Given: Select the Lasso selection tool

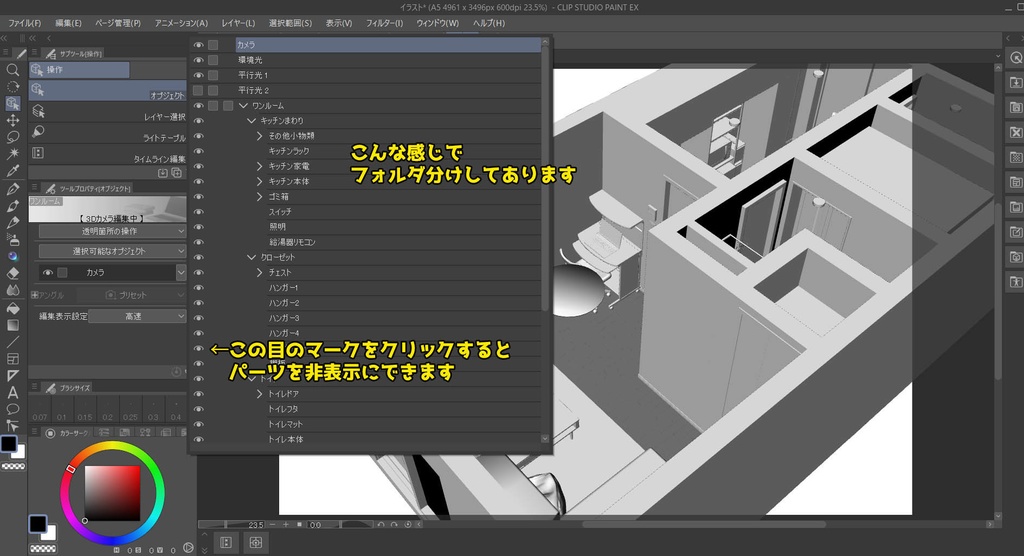Looking at the screenshot, I should click(x=12, y=137).
